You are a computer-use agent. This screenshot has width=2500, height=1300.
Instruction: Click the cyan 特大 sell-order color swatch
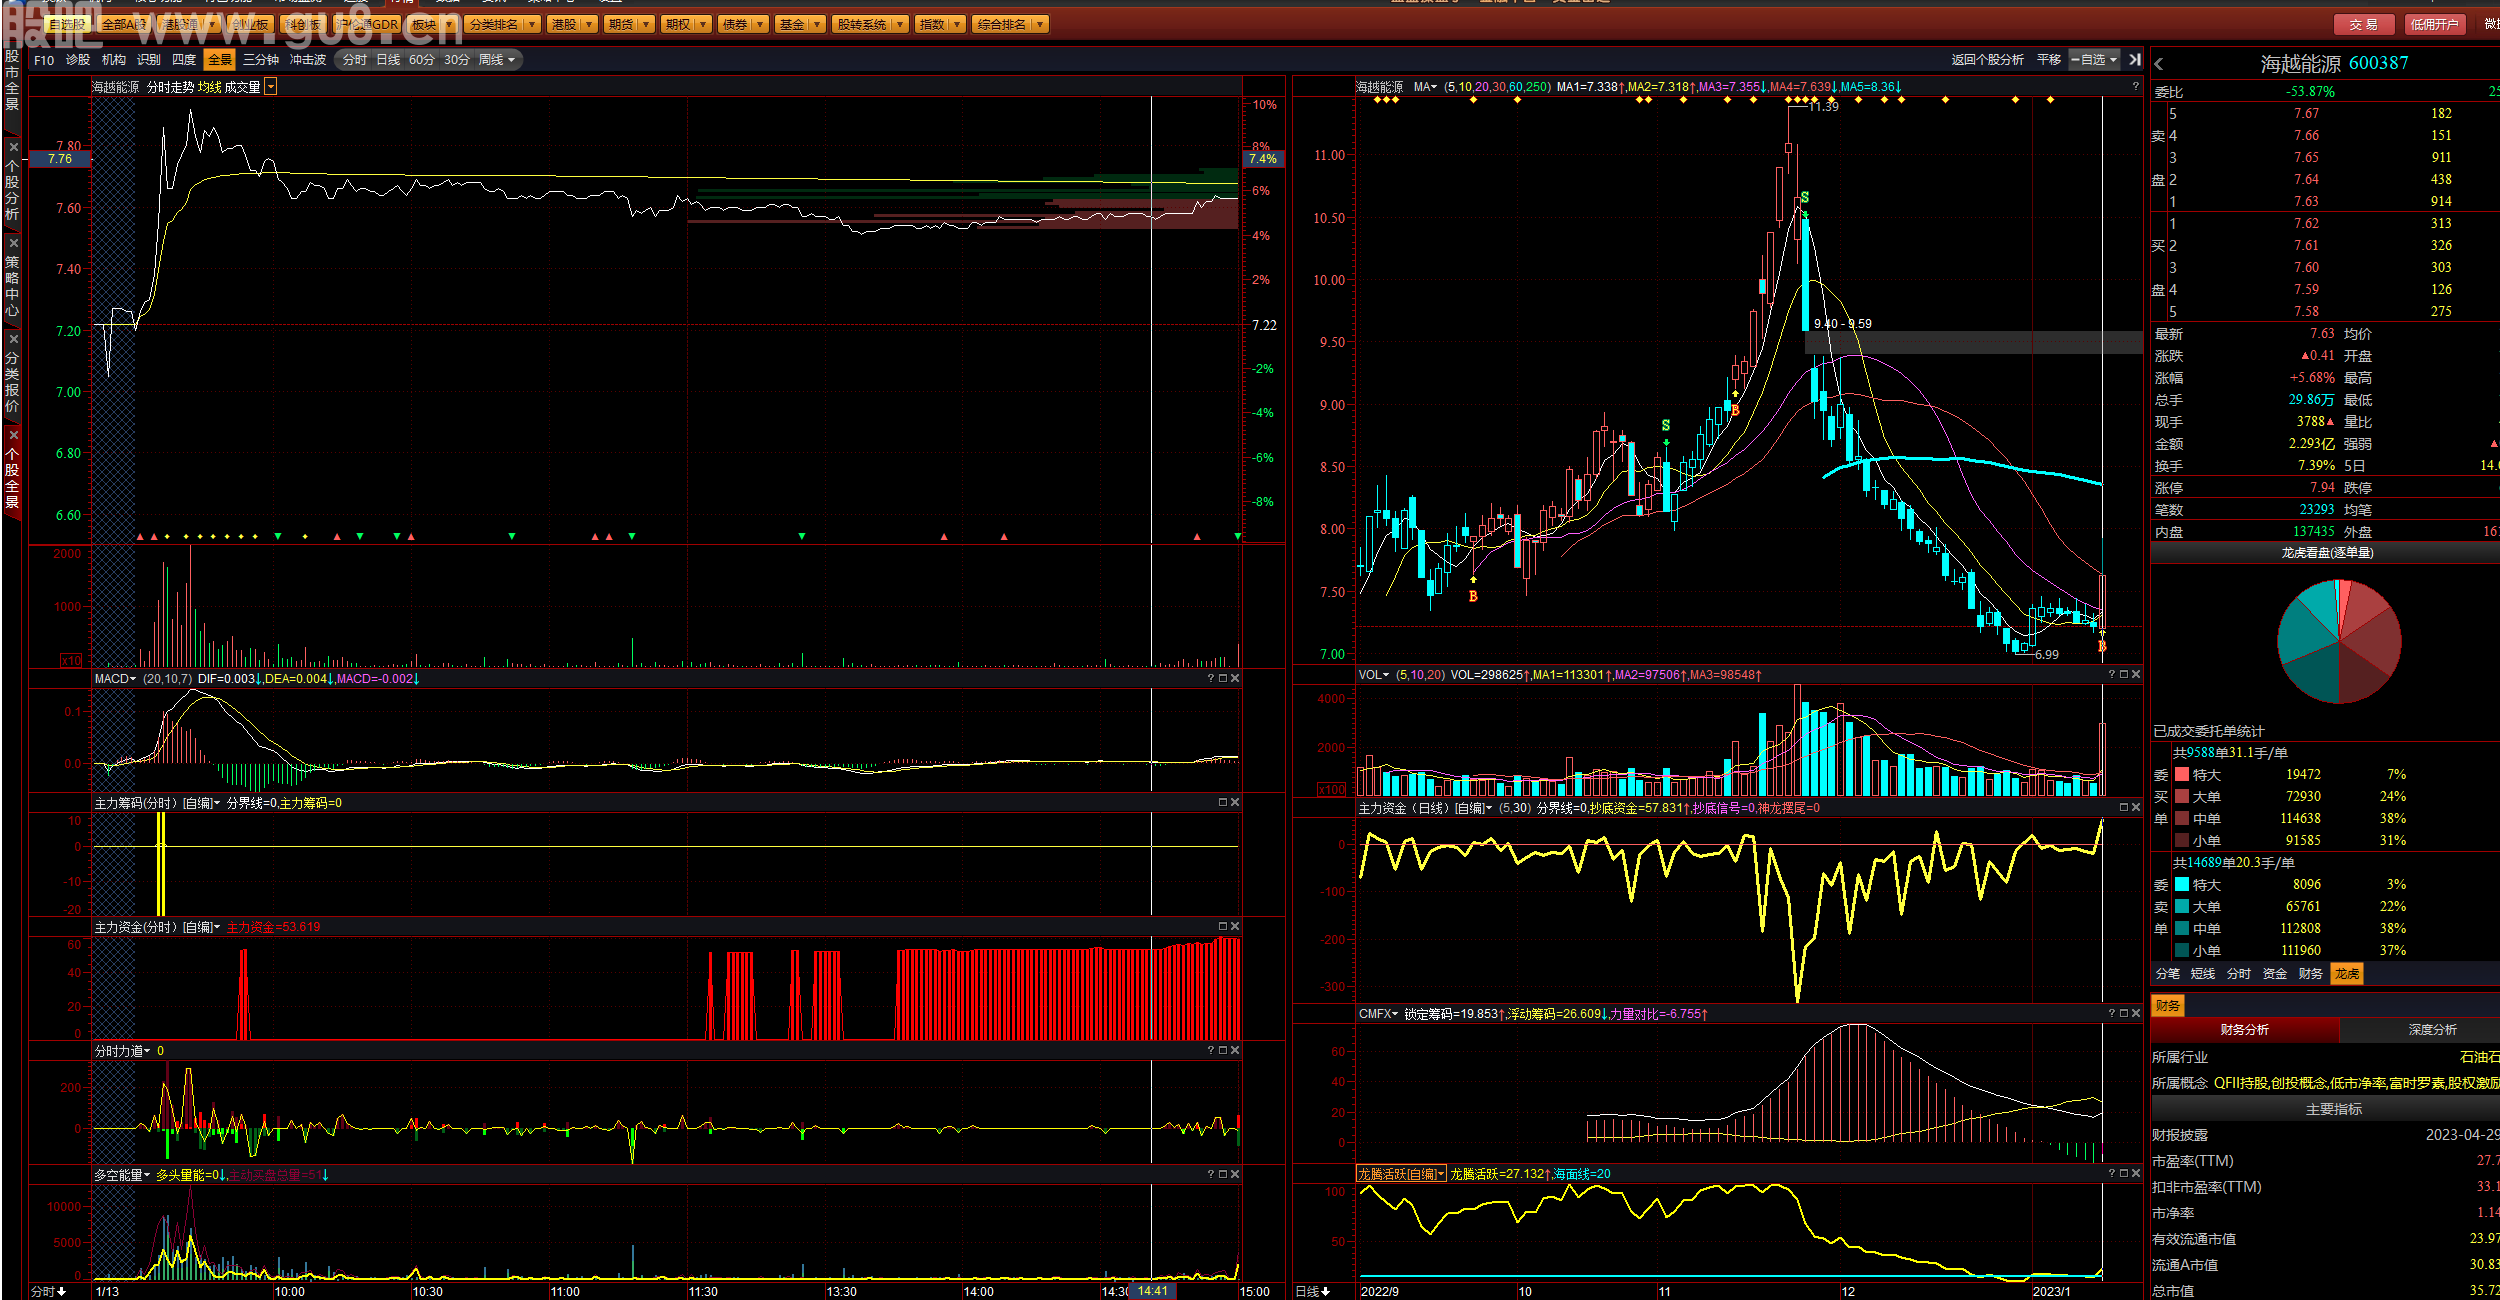click(x=2182, y=884)
